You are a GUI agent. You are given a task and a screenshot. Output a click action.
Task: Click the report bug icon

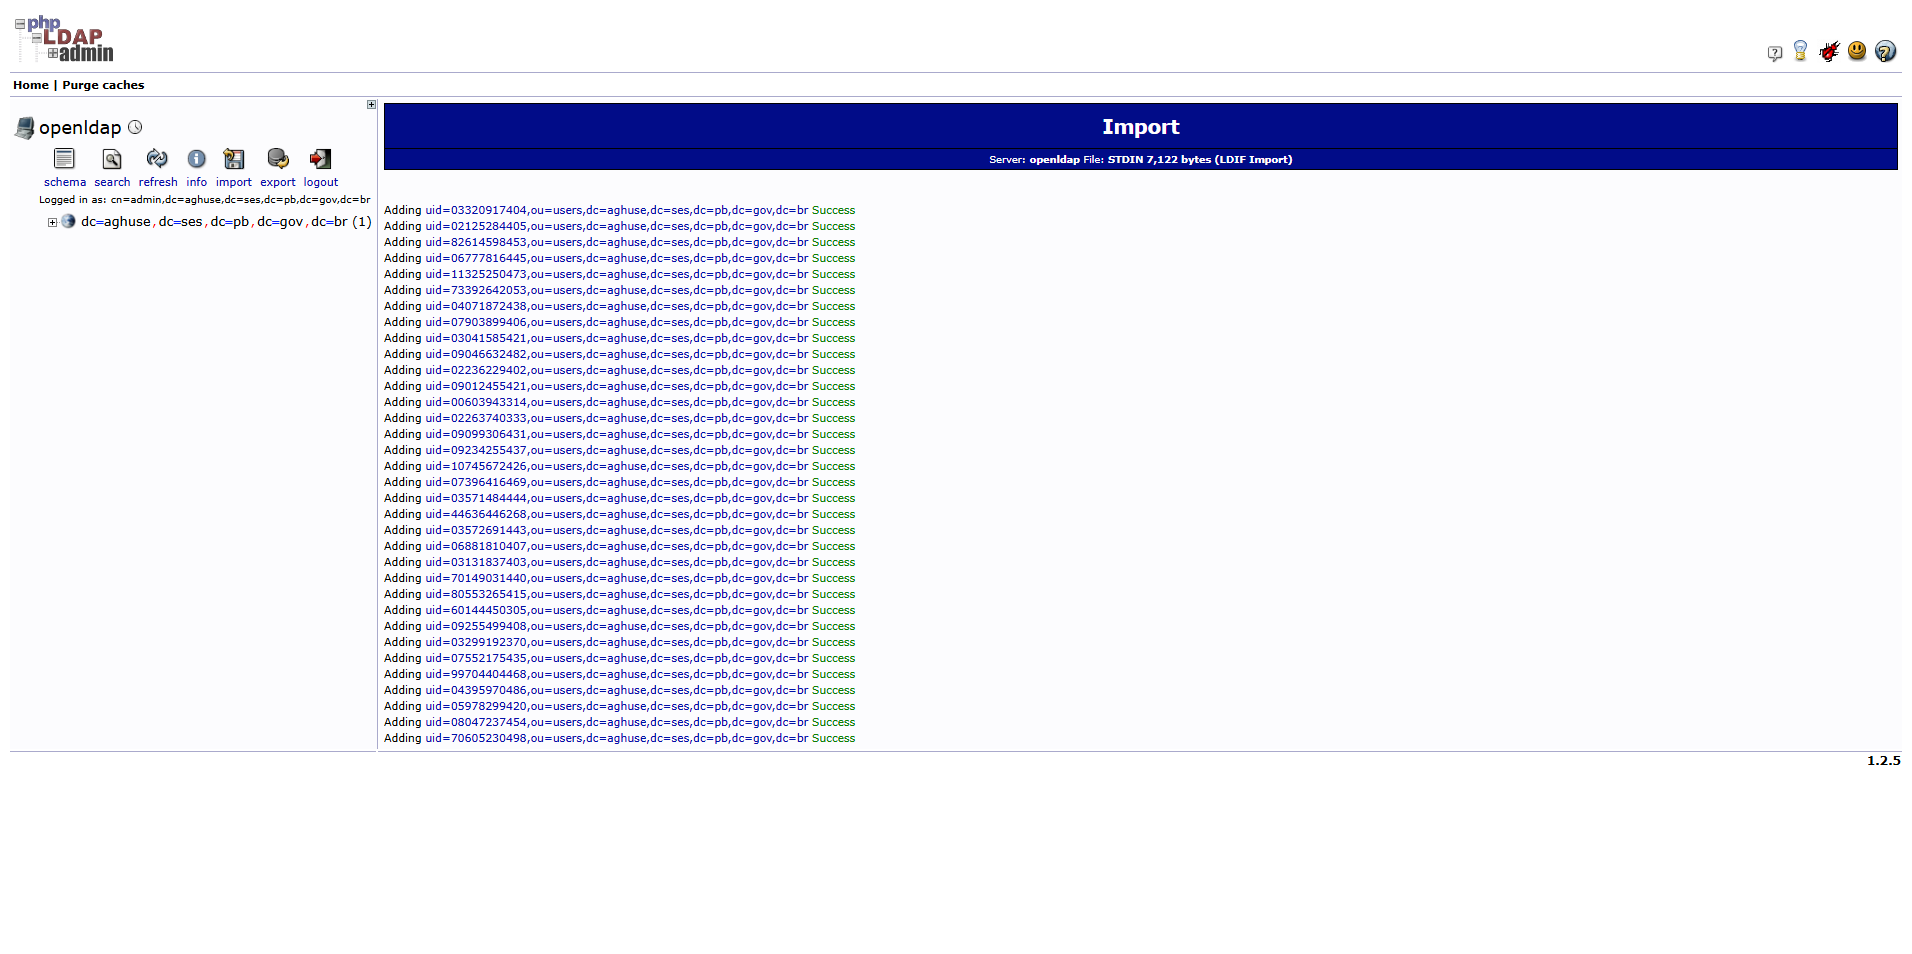pos(1829,51)
